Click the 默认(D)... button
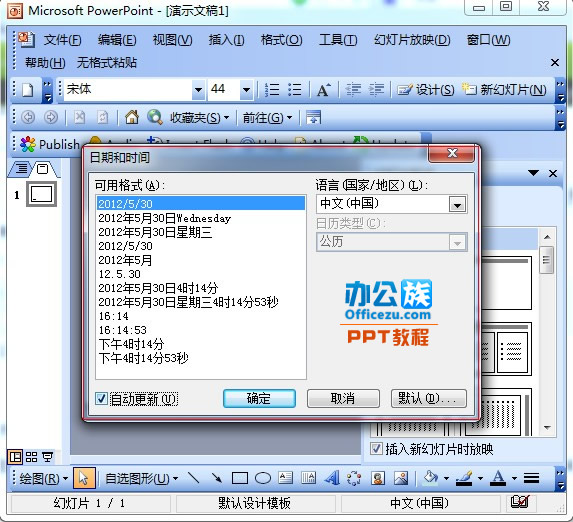Image resolution: width=573 pixels, height=522 pixels. coord(429,398)
